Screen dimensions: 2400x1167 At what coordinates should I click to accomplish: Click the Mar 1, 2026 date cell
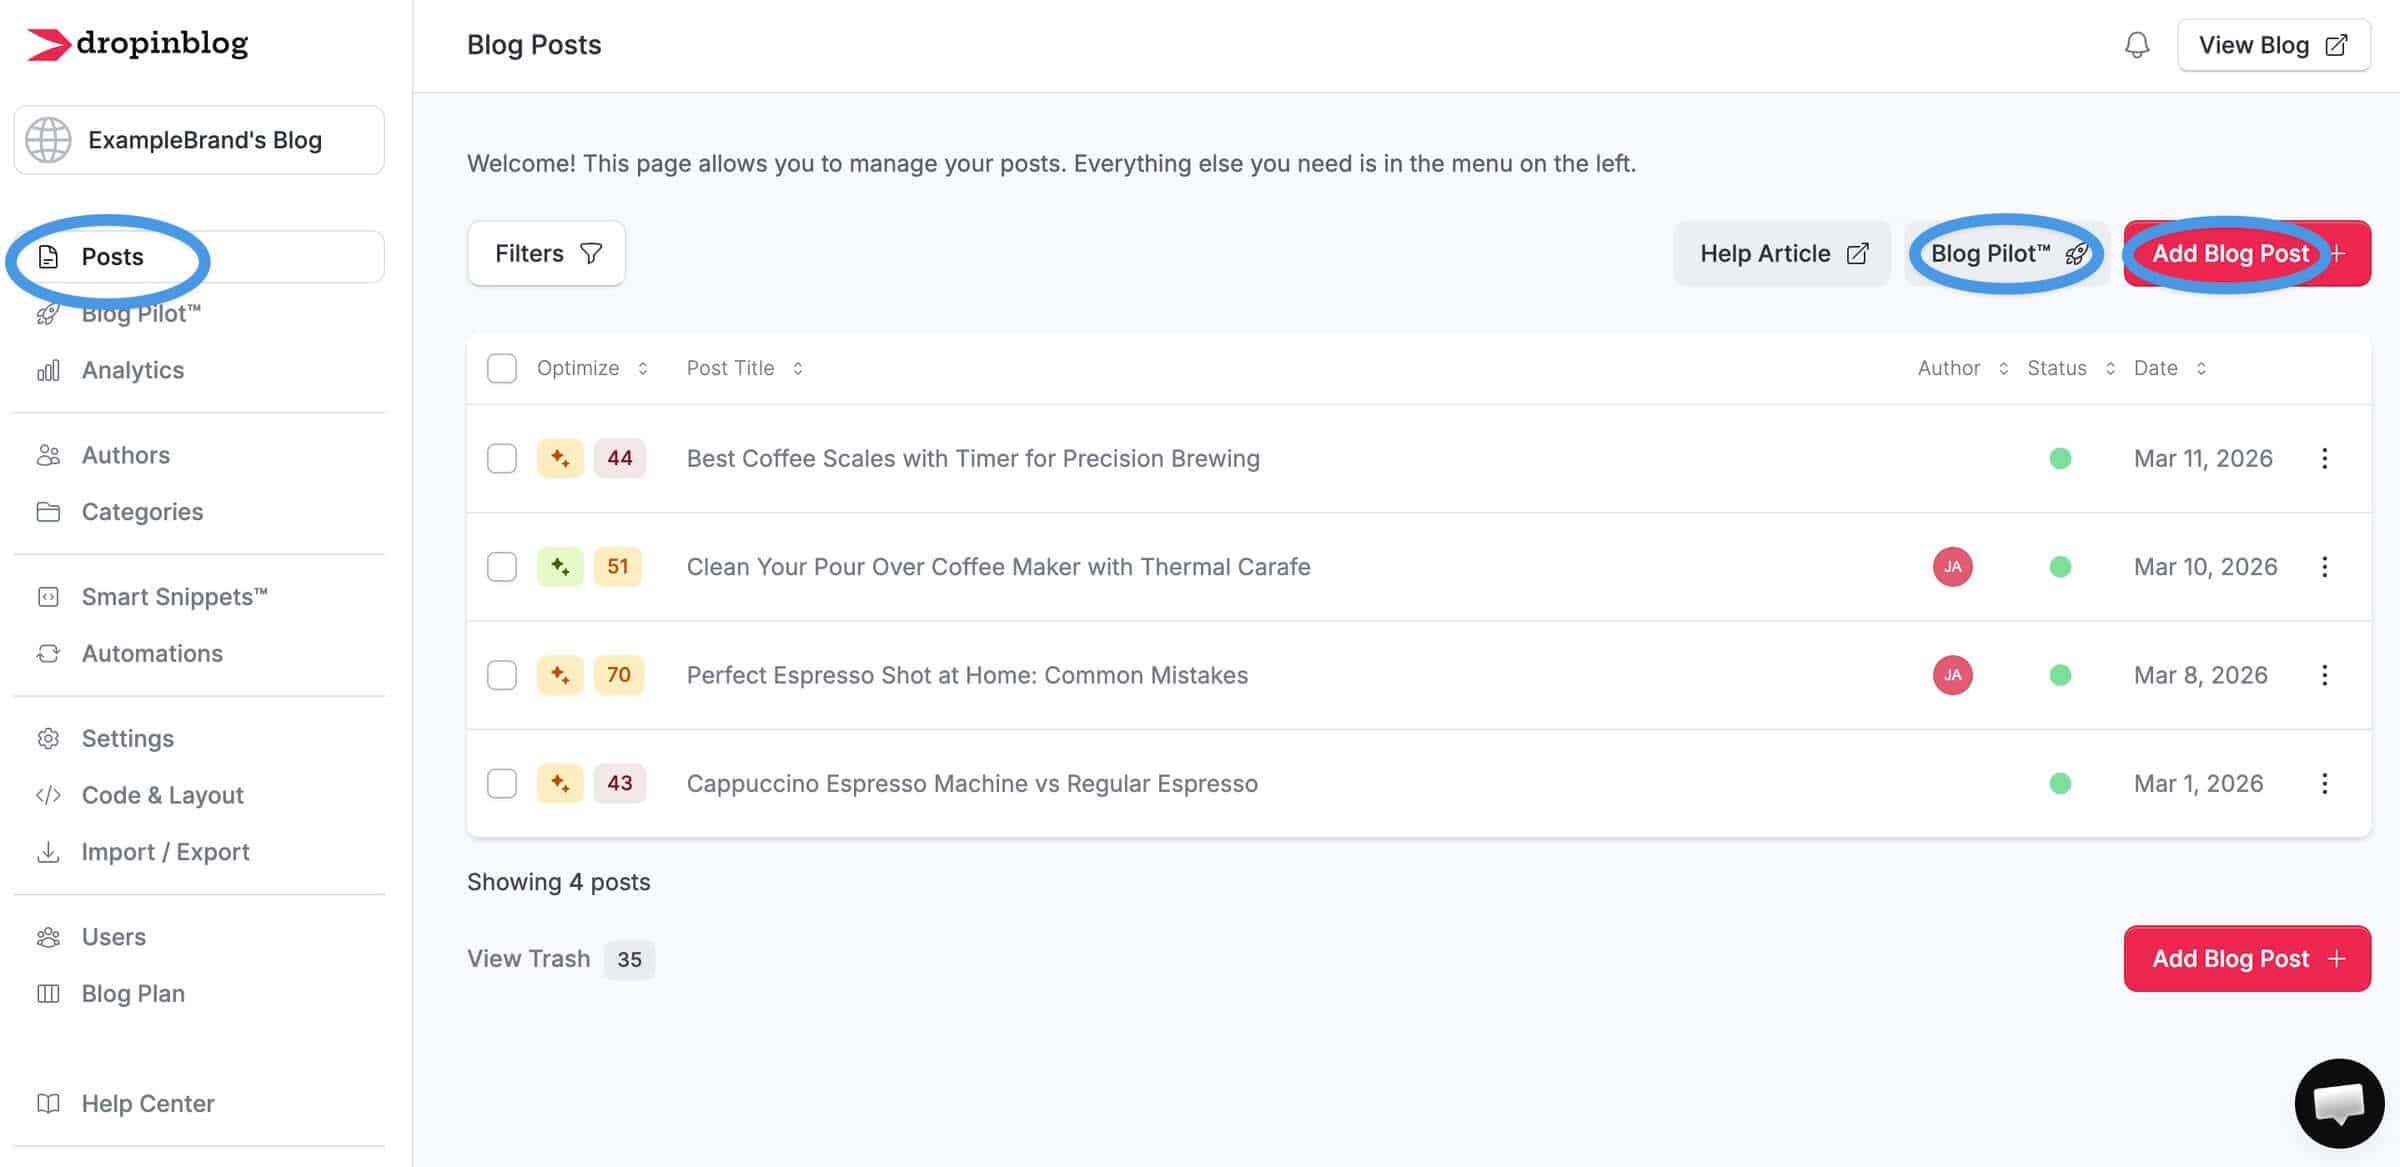tap(2198, 783)
